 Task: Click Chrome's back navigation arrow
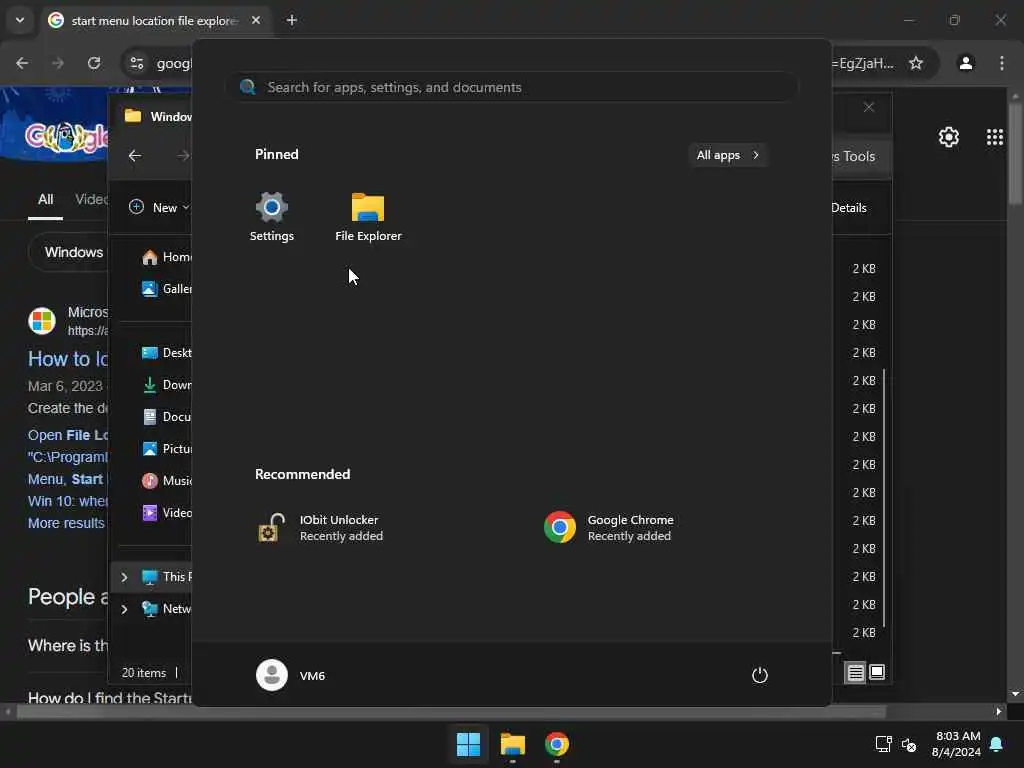[x=22, y=63]
